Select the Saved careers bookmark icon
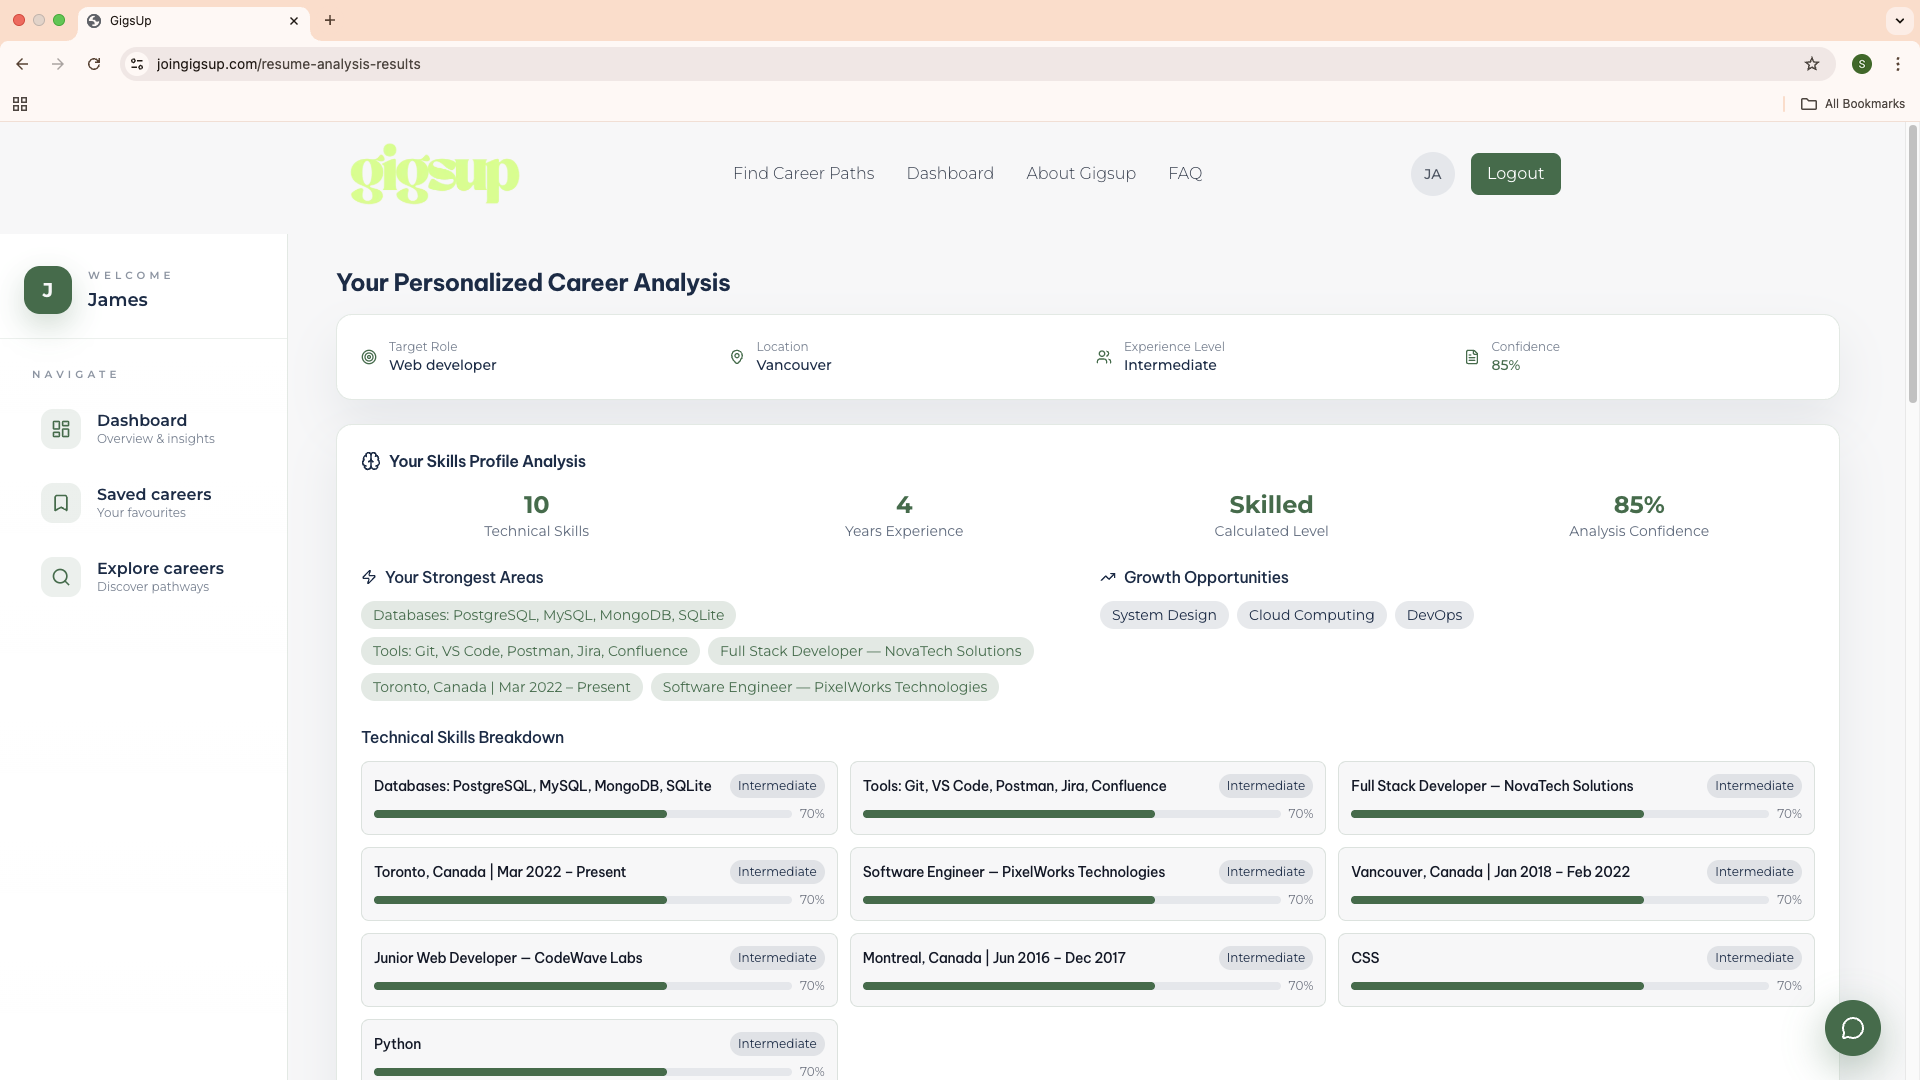Screen dimensions: 1920x1080 tap(61, 502)
